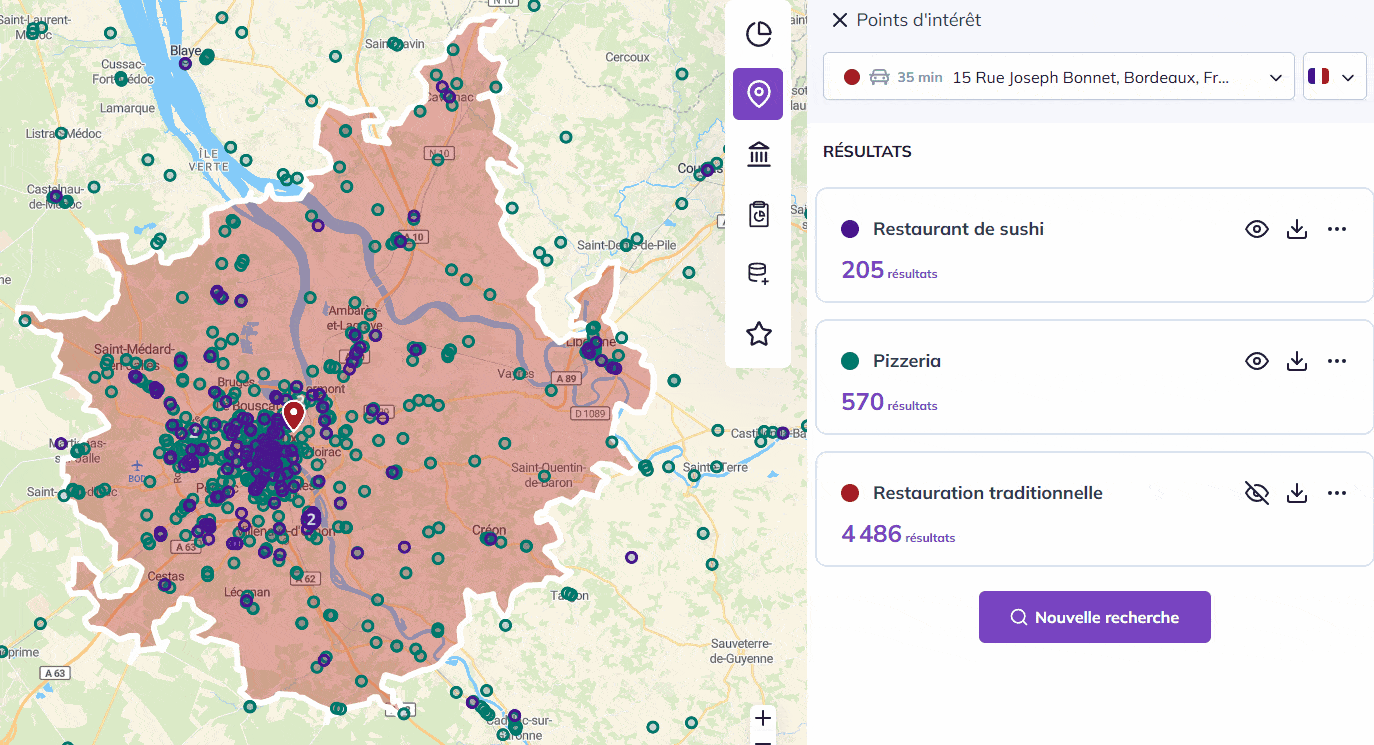Open more options for Restaurant de sushi

[1337, 229]
